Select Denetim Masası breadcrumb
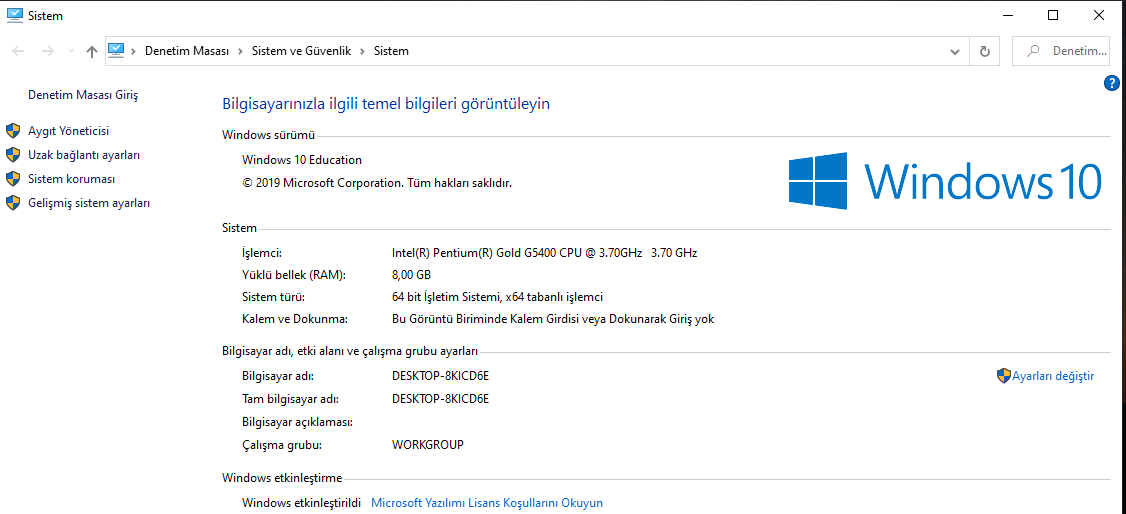1126x514 pixels. pyautogui.click(x=187, y=51)
